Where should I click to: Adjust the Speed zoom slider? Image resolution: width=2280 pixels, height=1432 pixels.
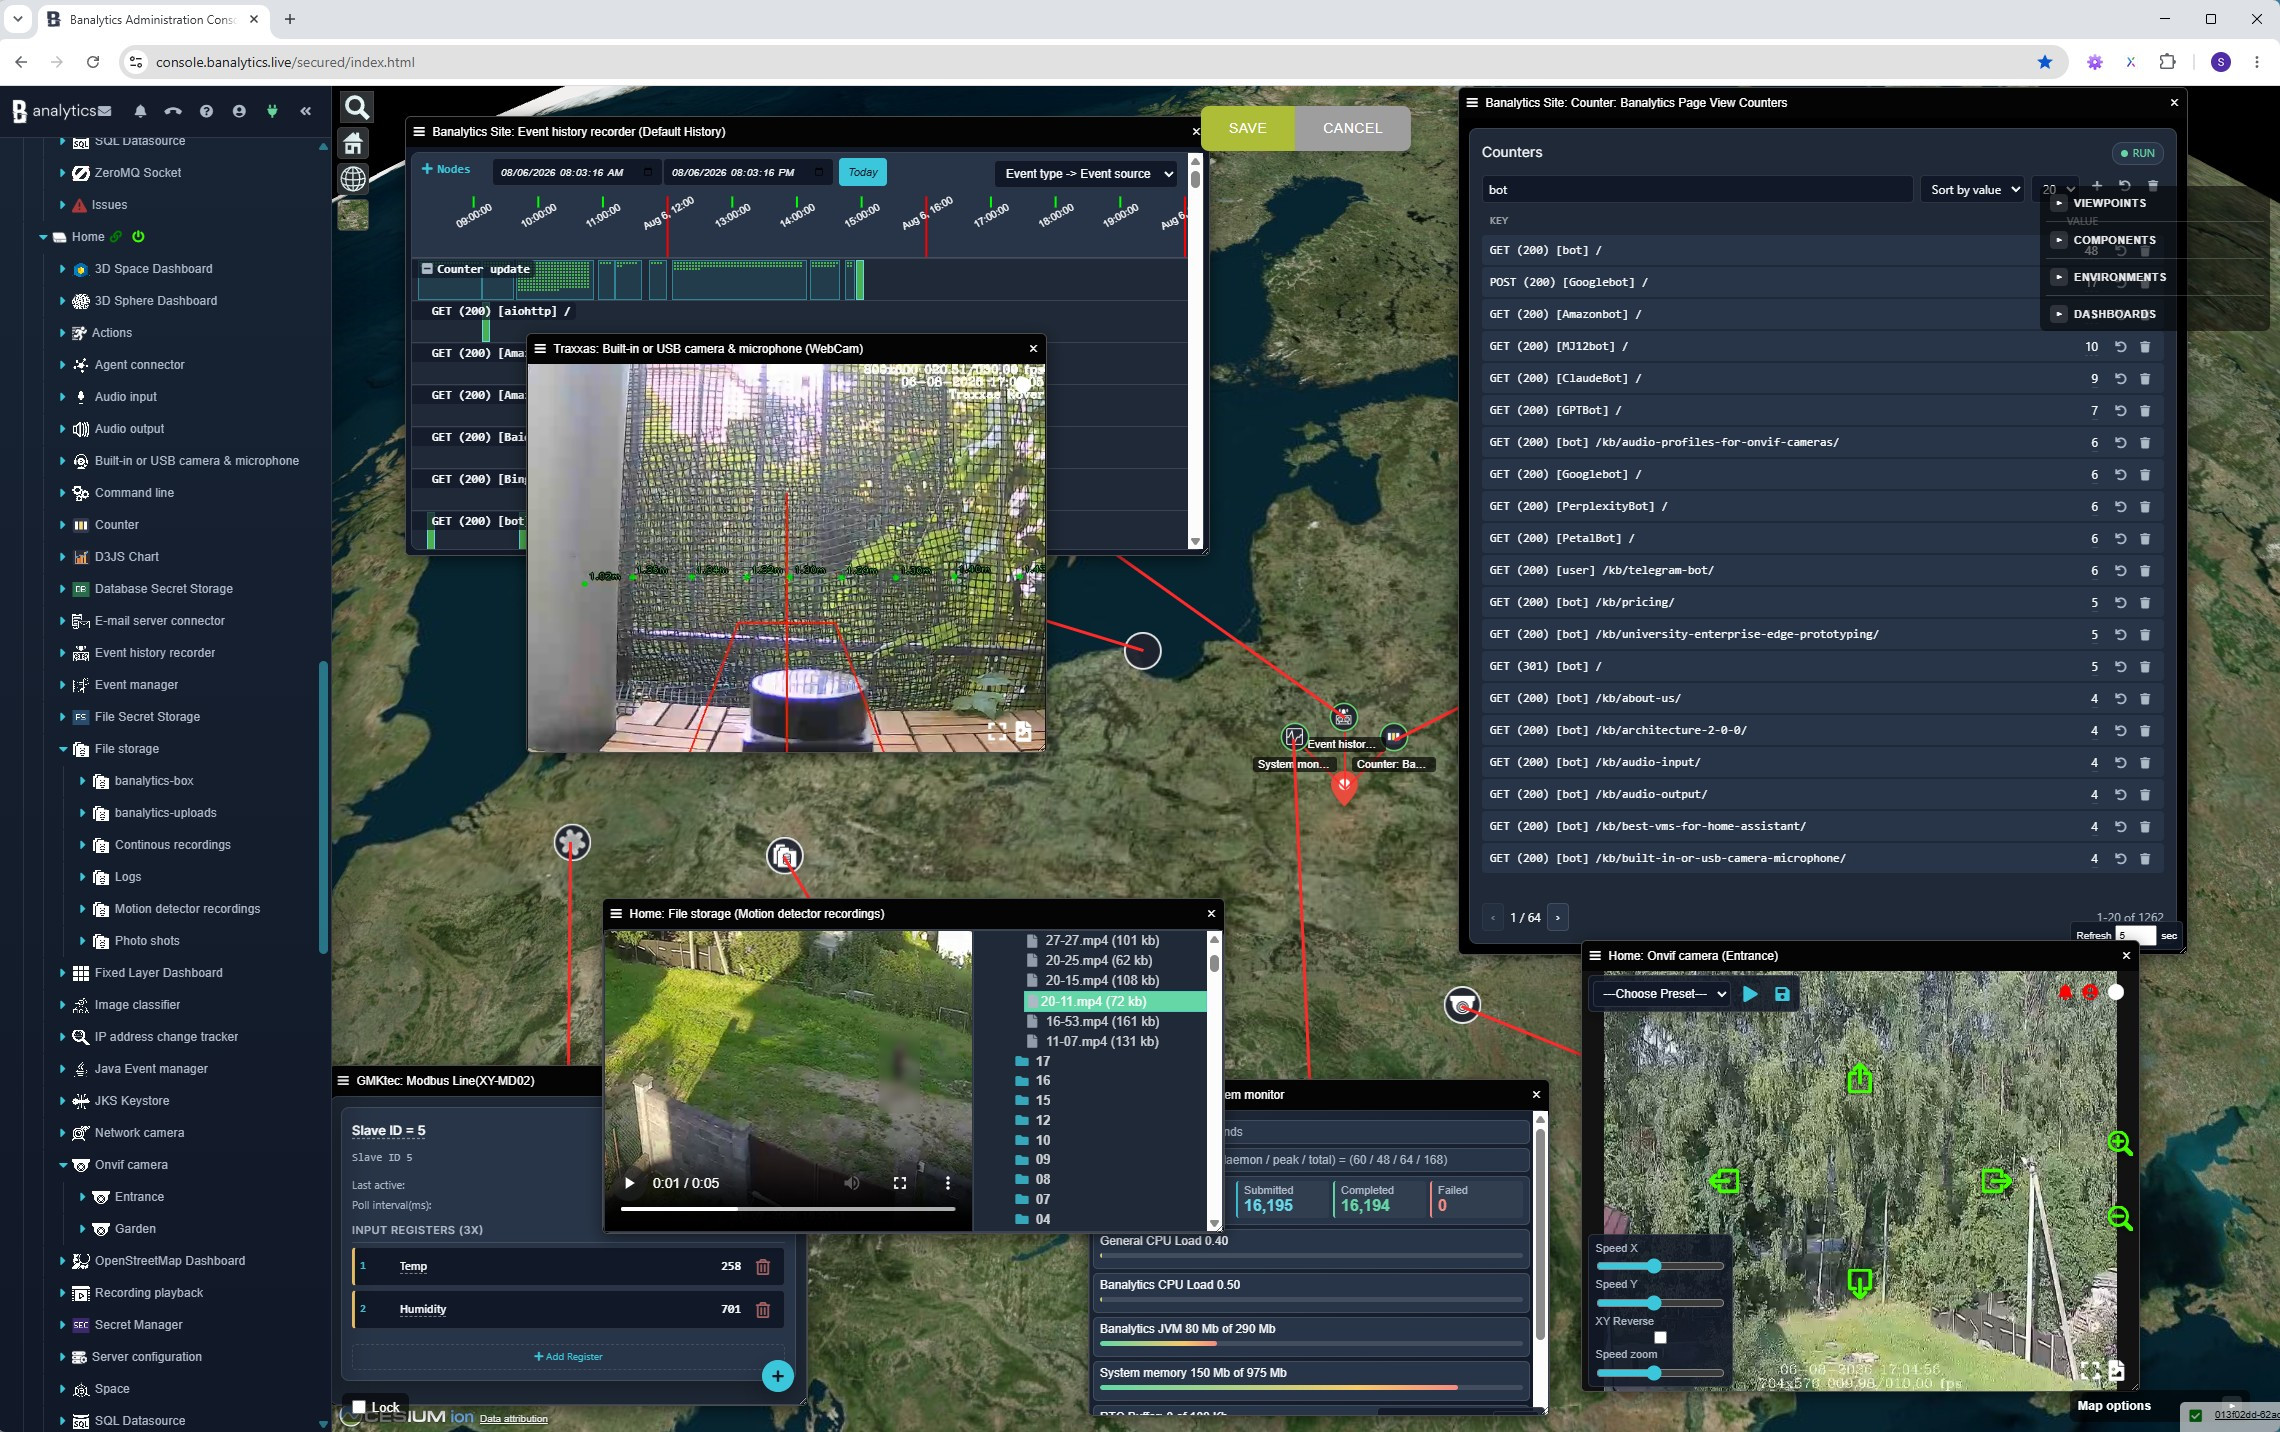click(1659, 1374)
